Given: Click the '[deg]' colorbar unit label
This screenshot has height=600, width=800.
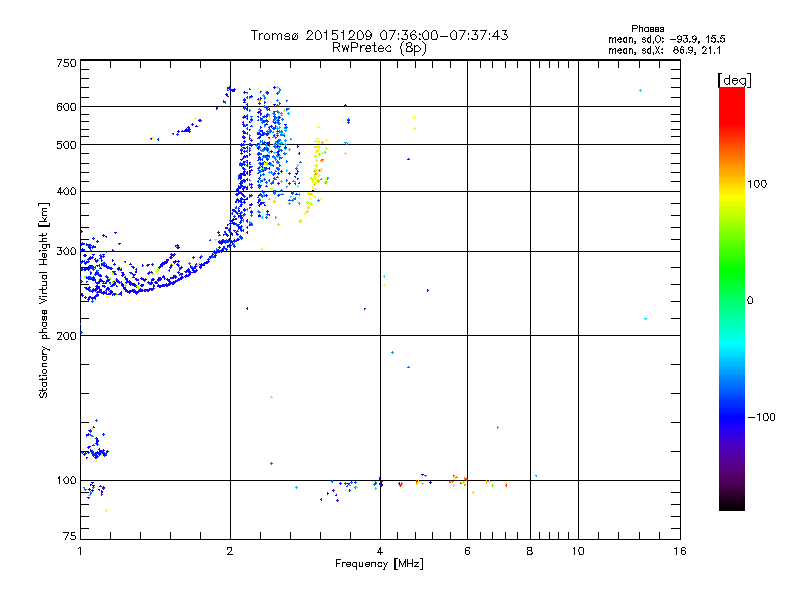Looking at the screenshot, I should [x=734, y=80].
